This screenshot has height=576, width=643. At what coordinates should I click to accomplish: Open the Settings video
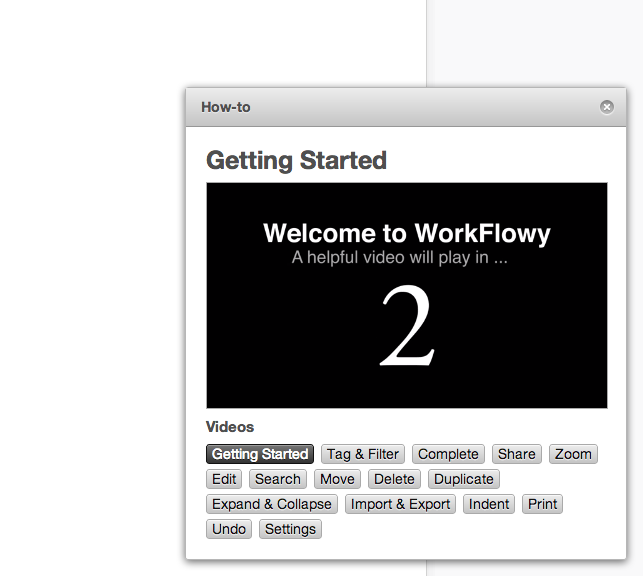pos(290,529)
